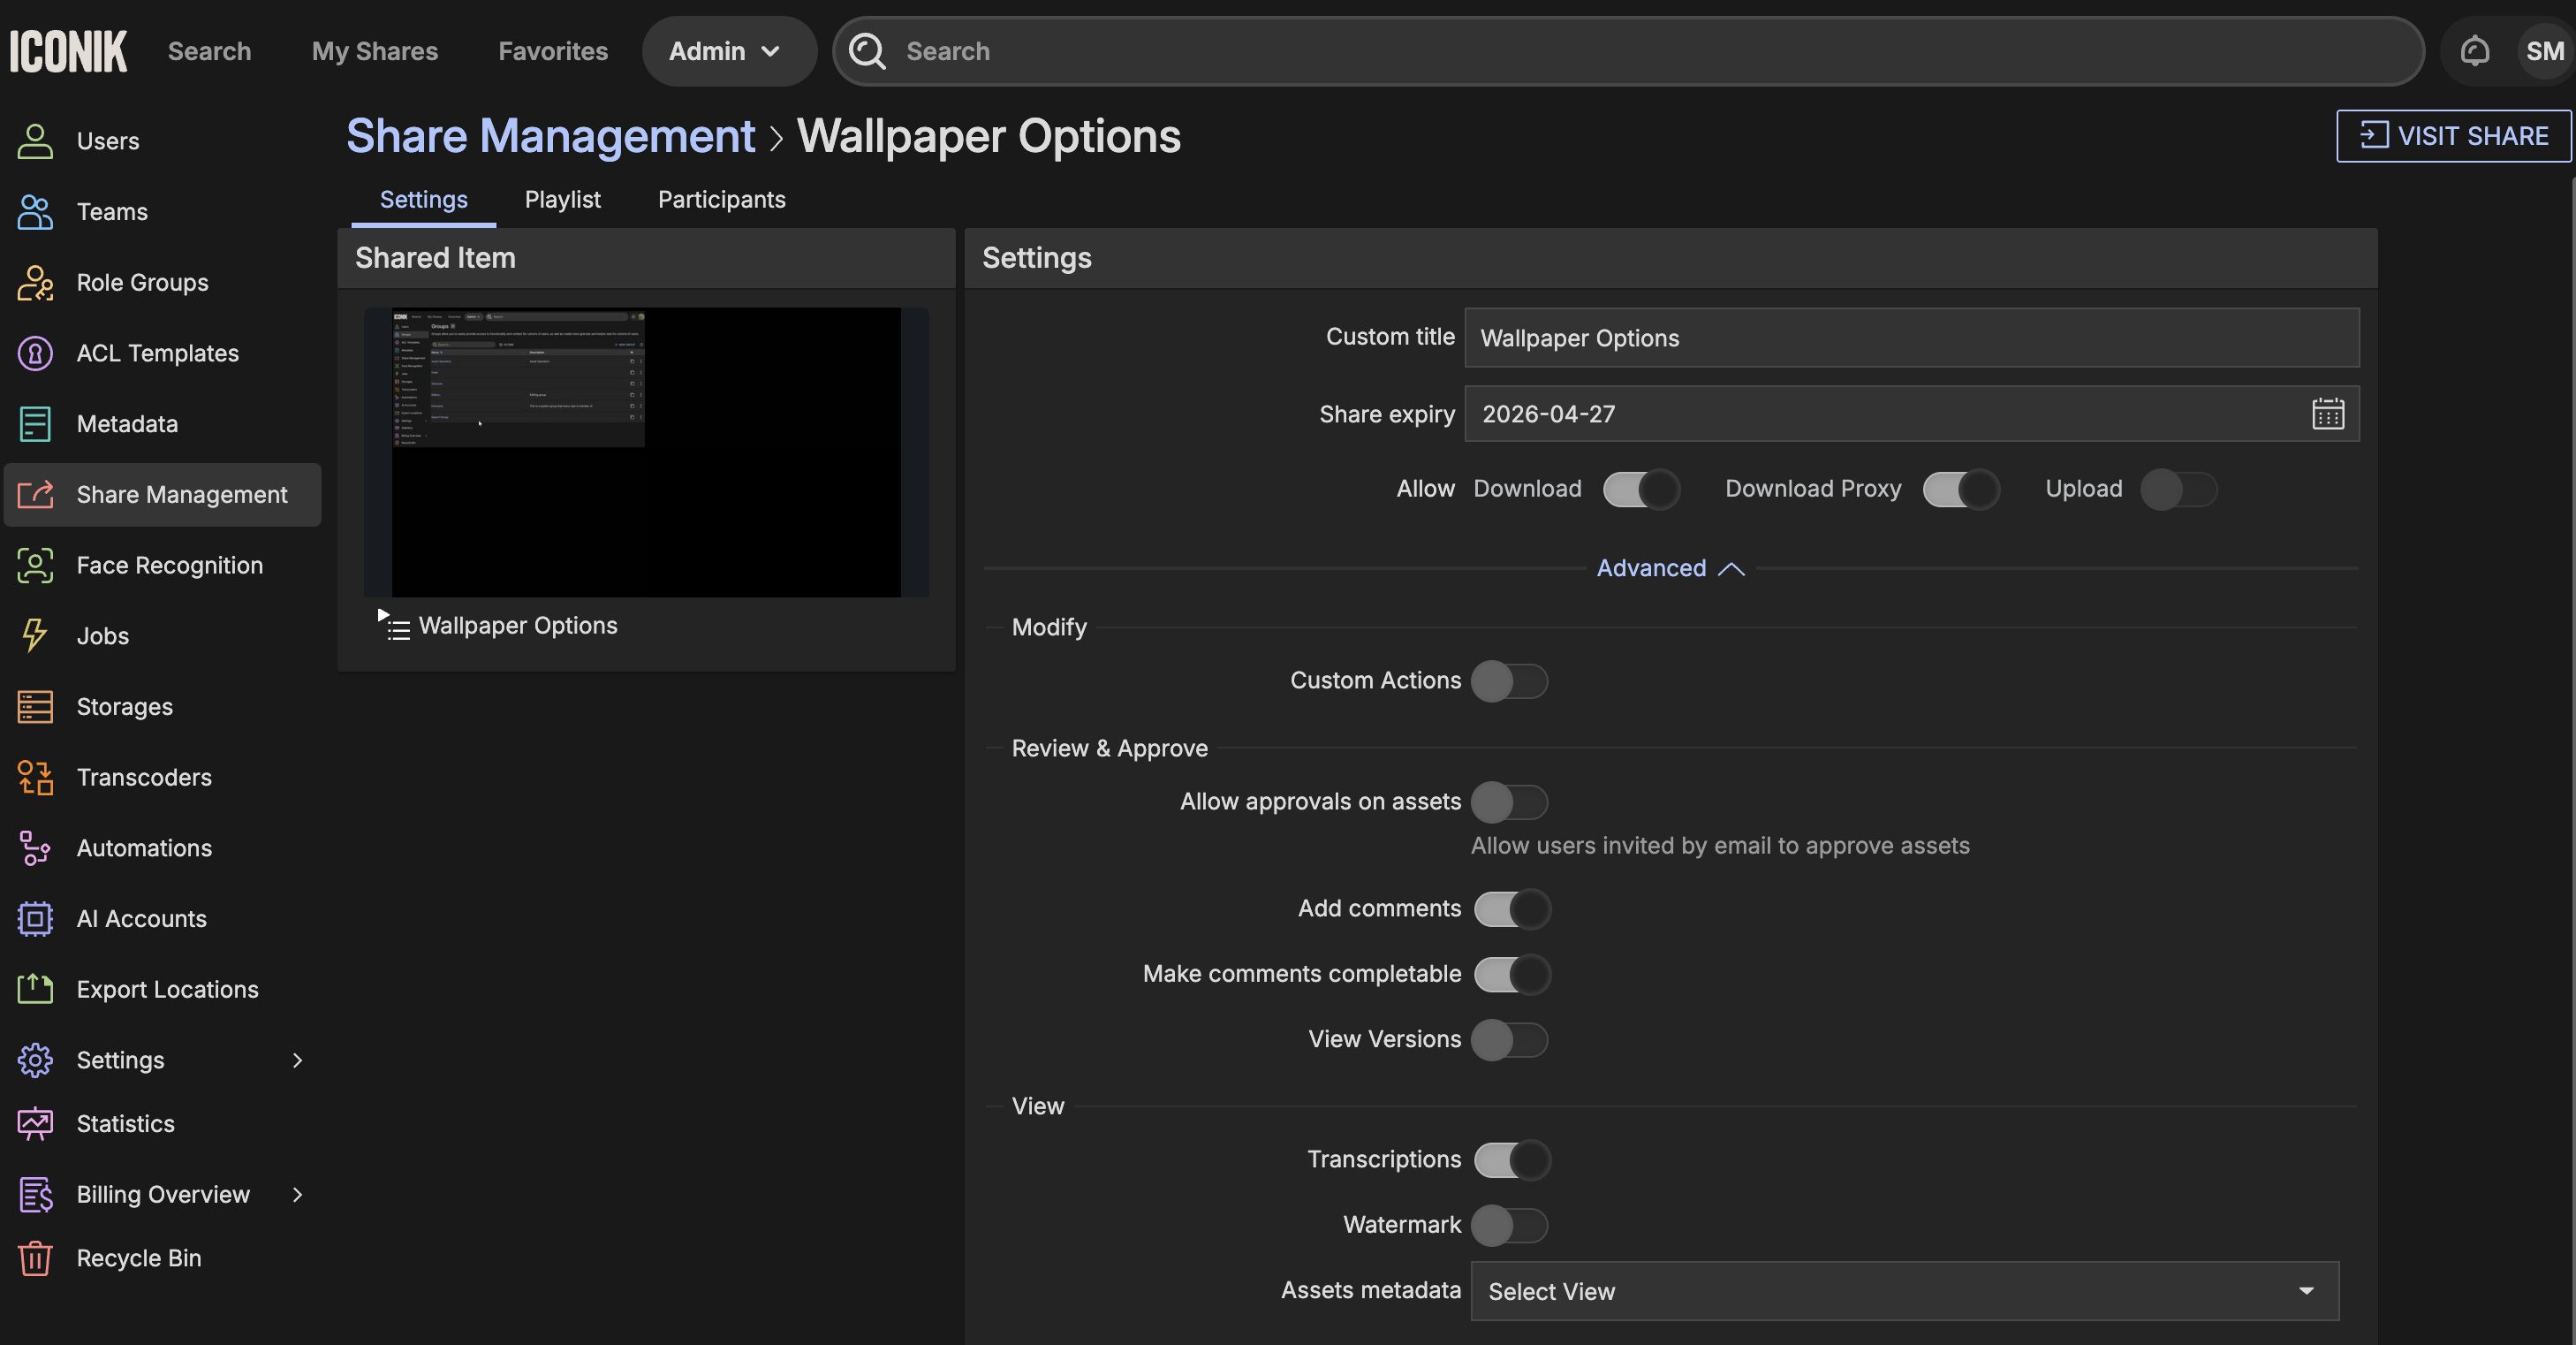Collapse the Advanced section
This screenshot has height=1345, width=2576.
[1669, 568]
